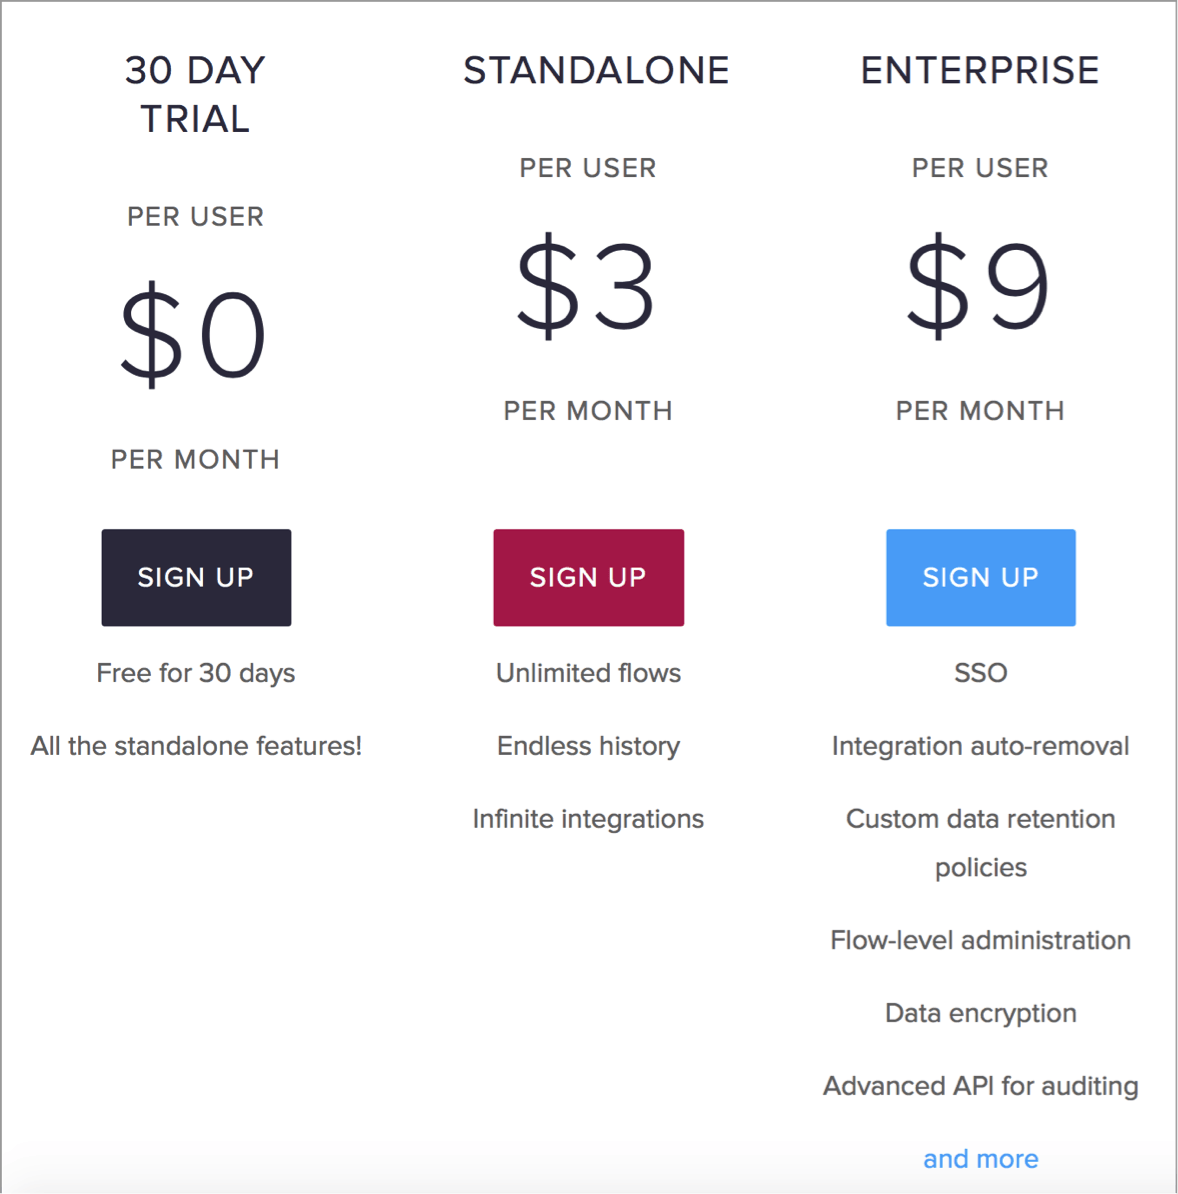
Task: Click the $0 price figure
Action: pos(193,334)
